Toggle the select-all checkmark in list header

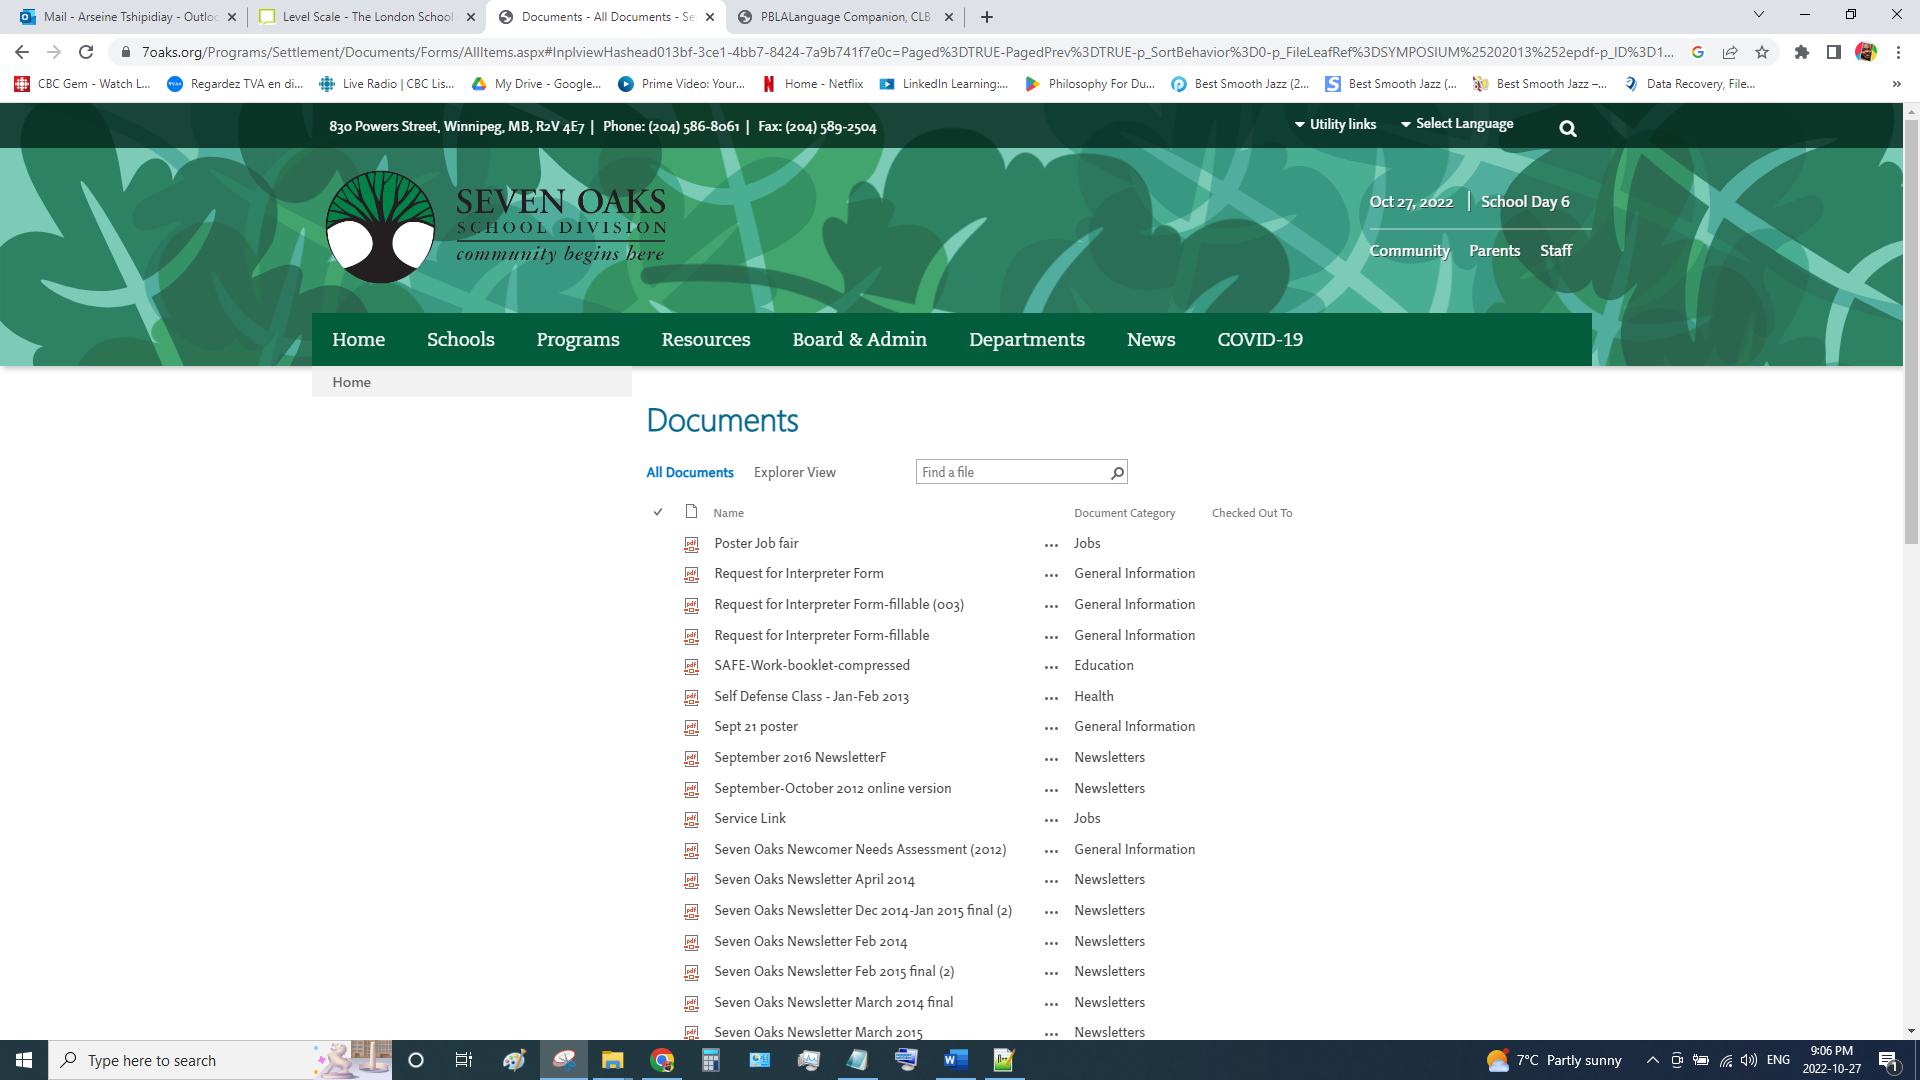click(658, 512)
